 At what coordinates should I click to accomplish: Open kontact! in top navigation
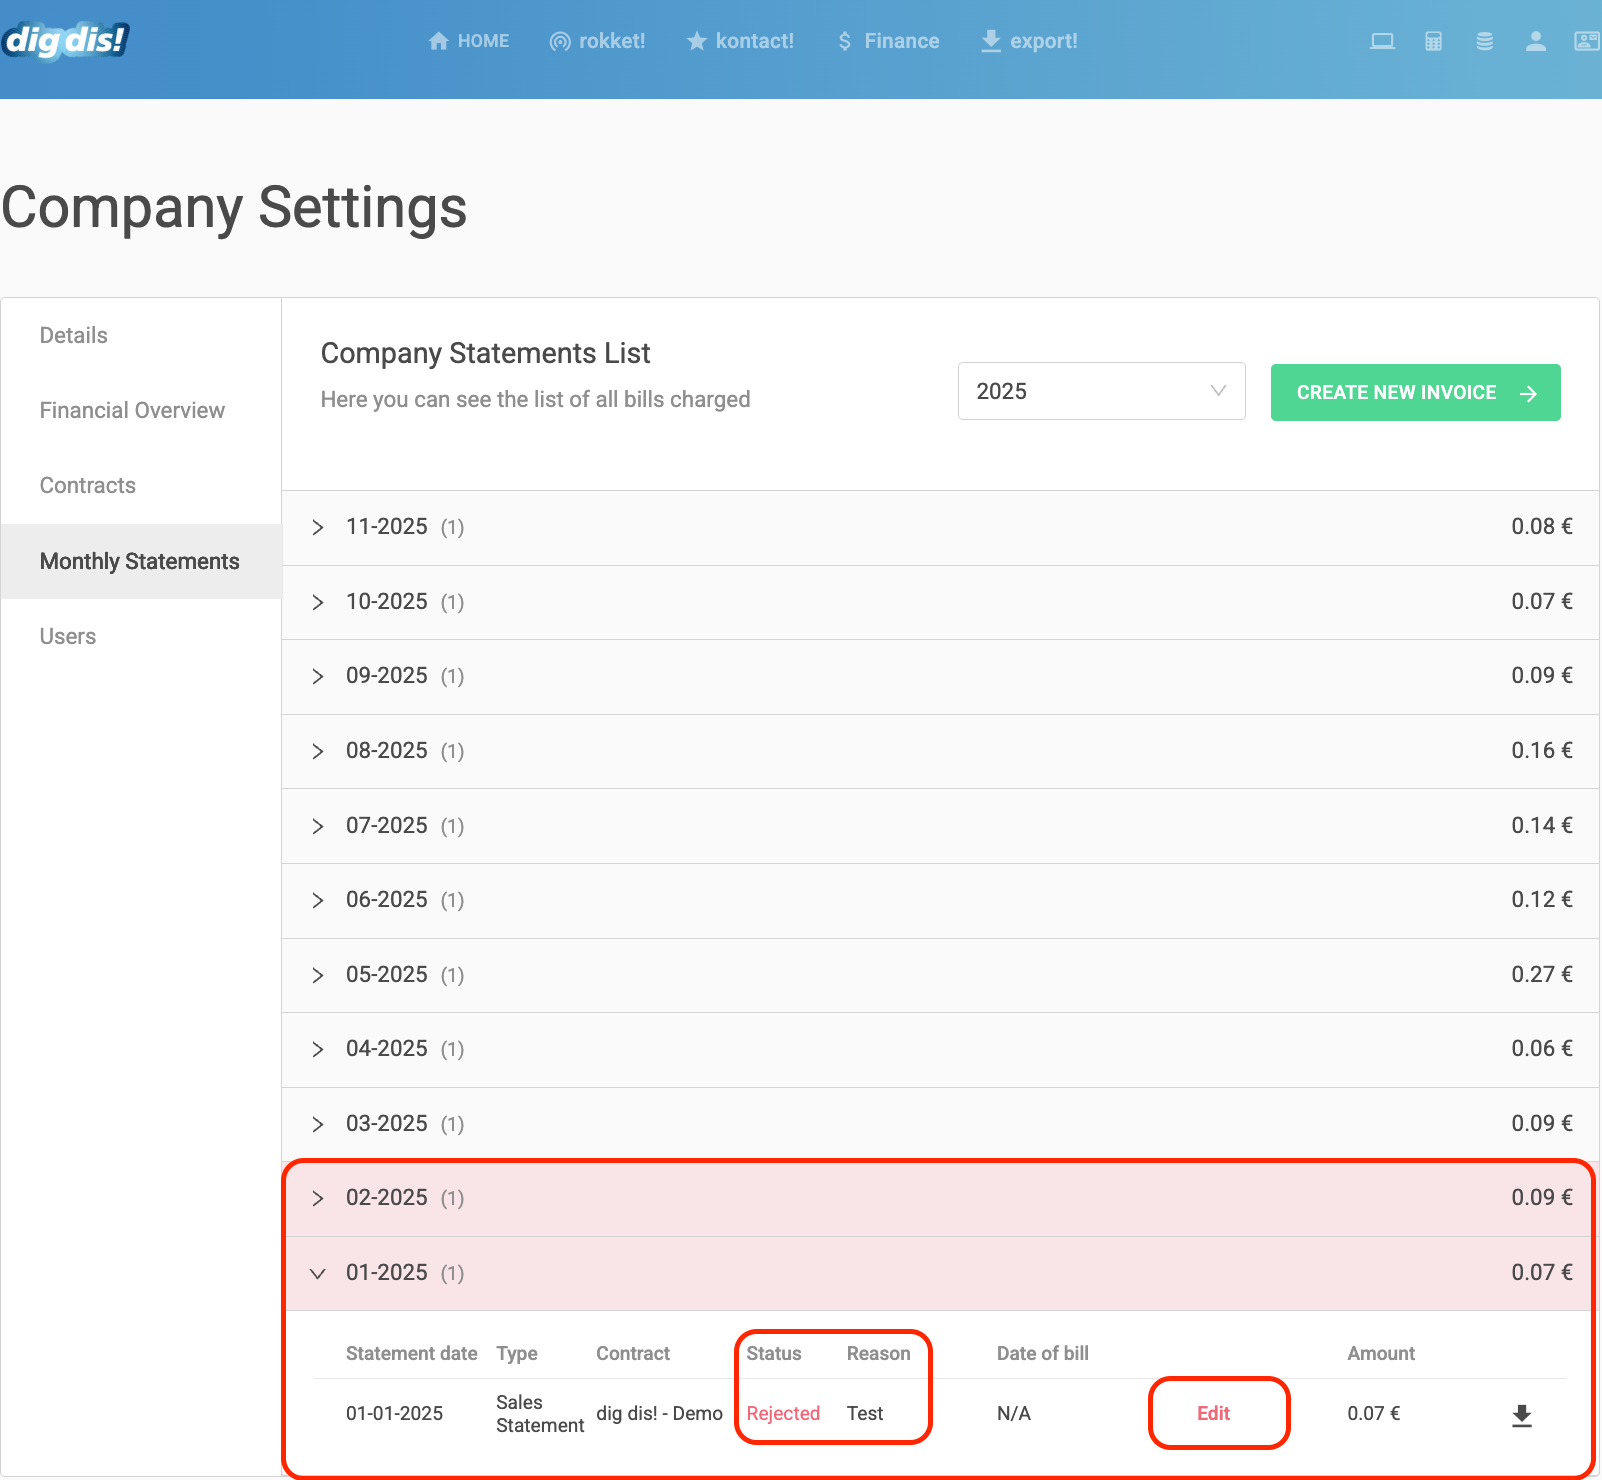740,41
